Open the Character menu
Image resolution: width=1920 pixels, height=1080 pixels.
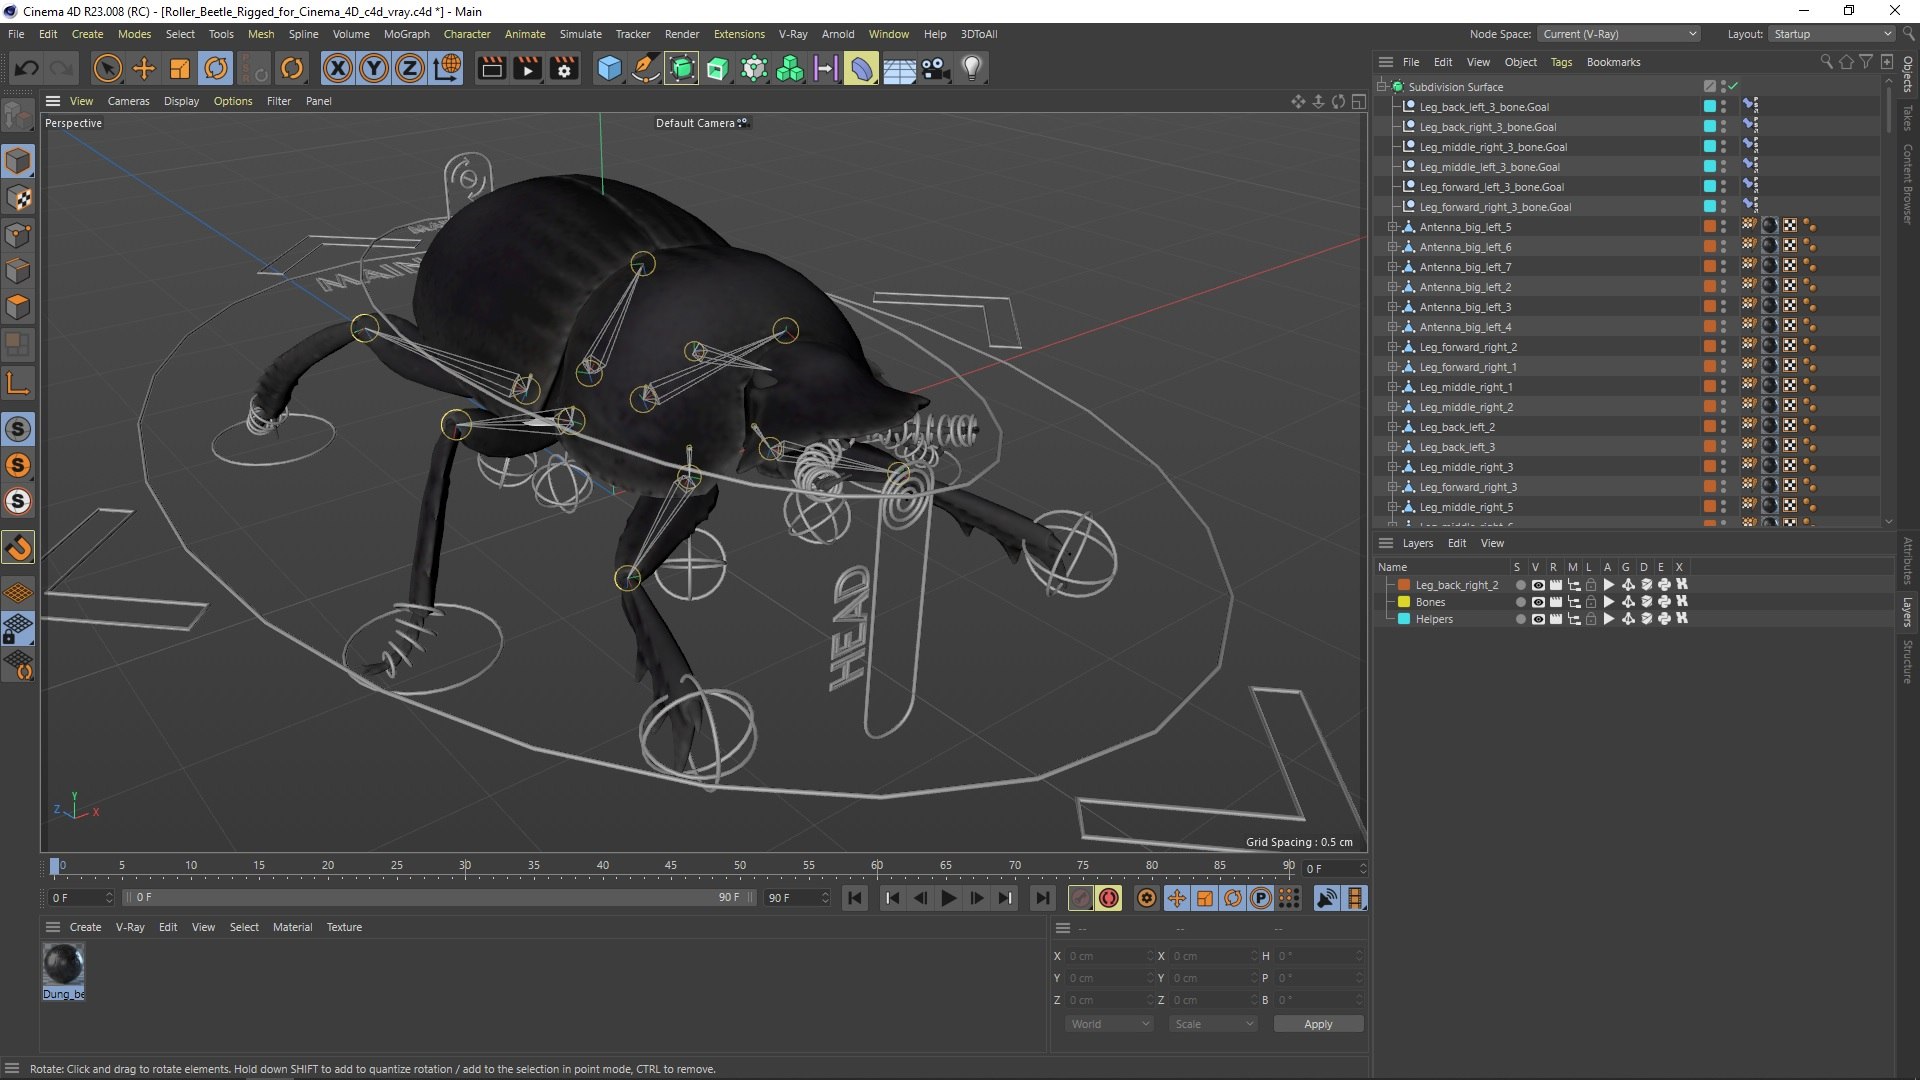tap(467, 34)
